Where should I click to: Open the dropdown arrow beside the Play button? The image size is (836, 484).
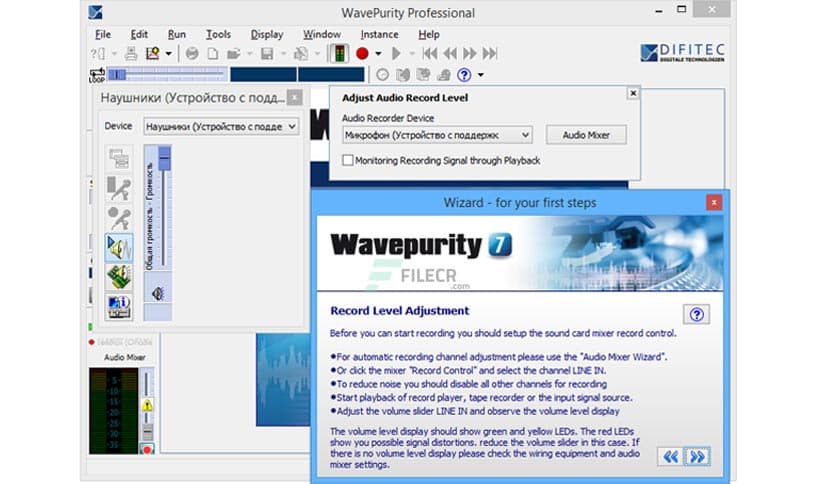coord(411,54)
